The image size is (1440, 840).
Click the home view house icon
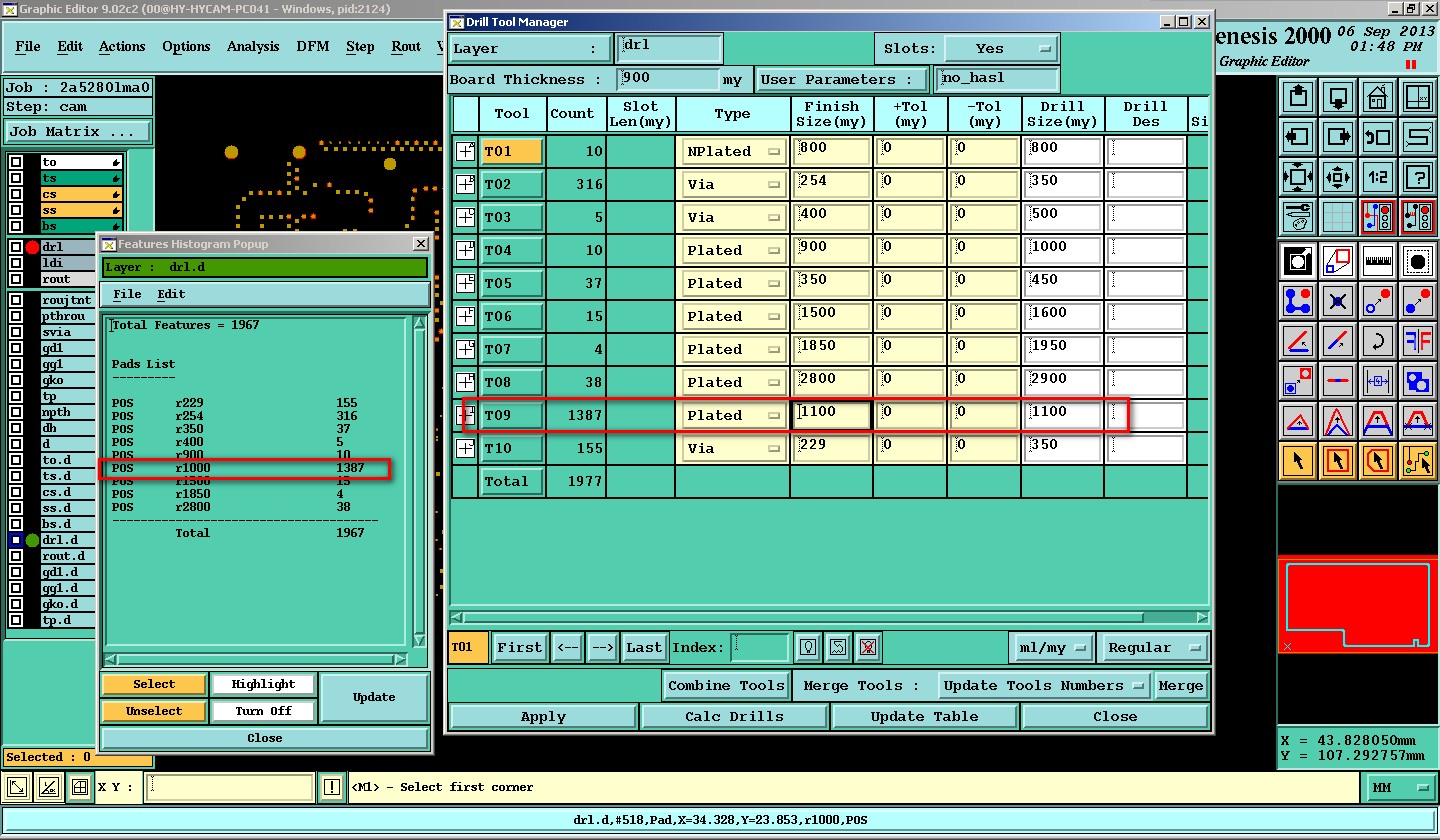pos(1378,97)
